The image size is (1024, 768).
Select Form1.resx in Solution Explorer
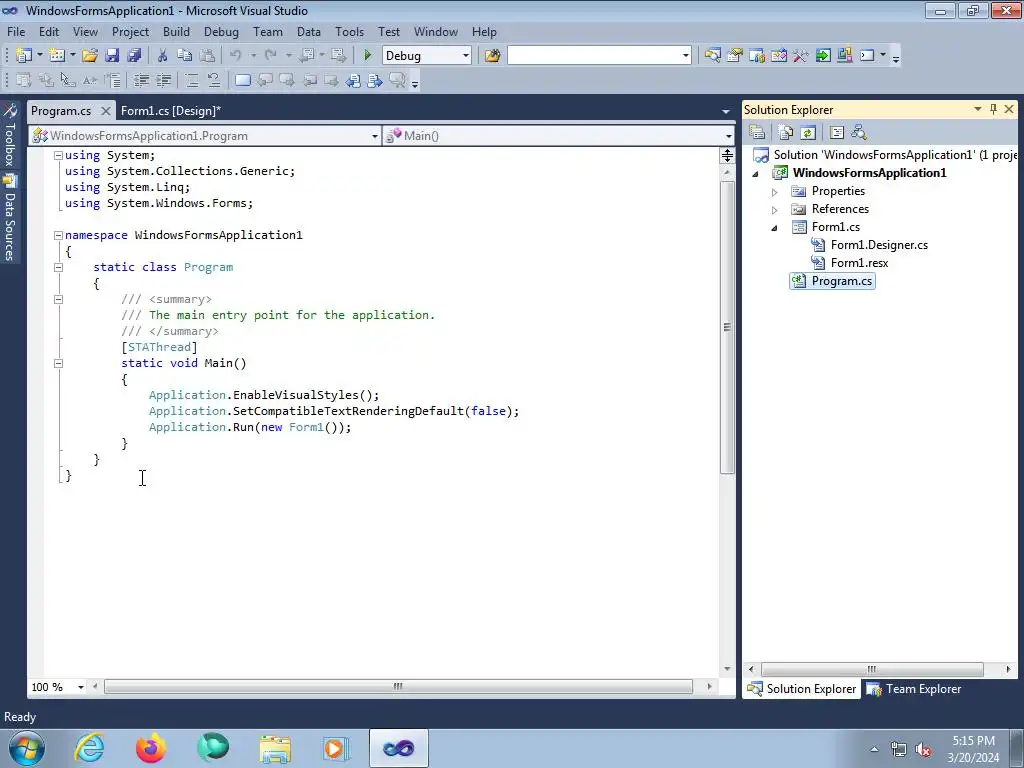click(859, 263)
